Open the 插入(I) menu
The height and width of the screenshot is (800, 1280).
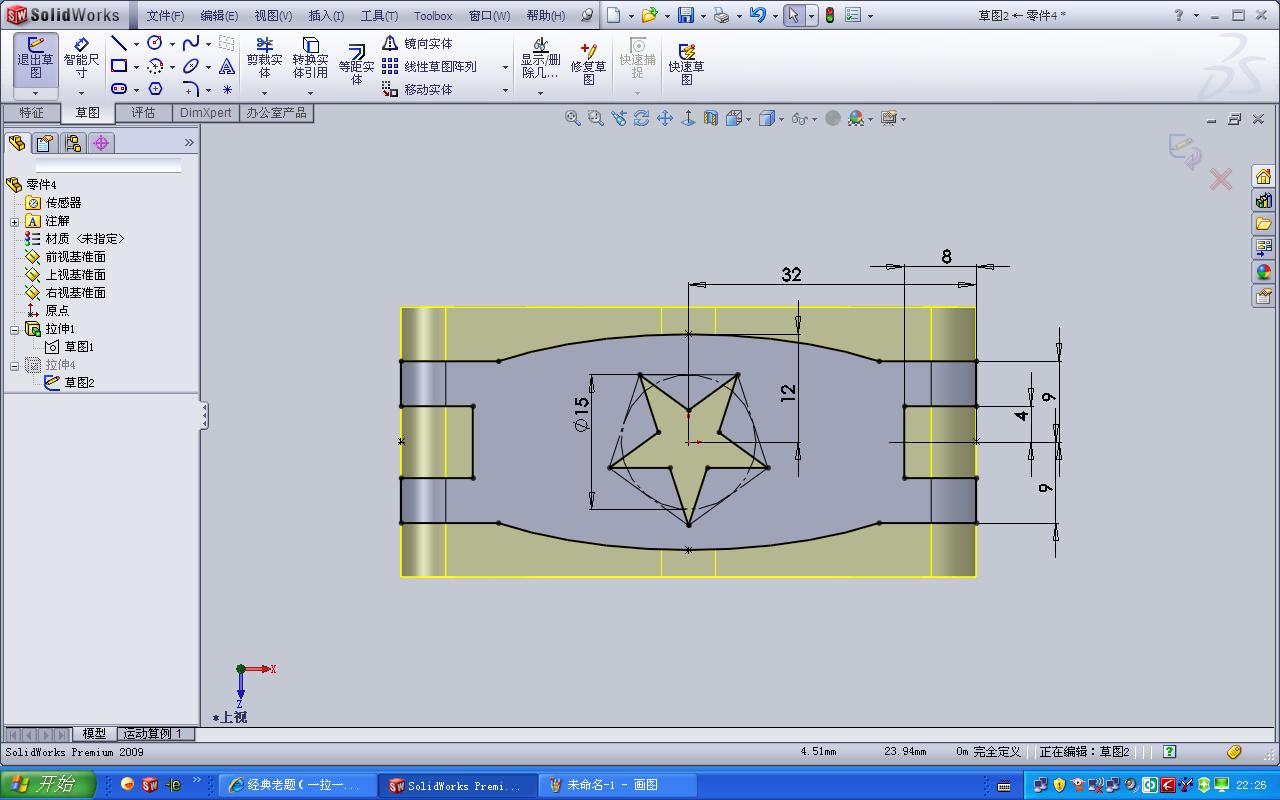(x=326, y=15)
